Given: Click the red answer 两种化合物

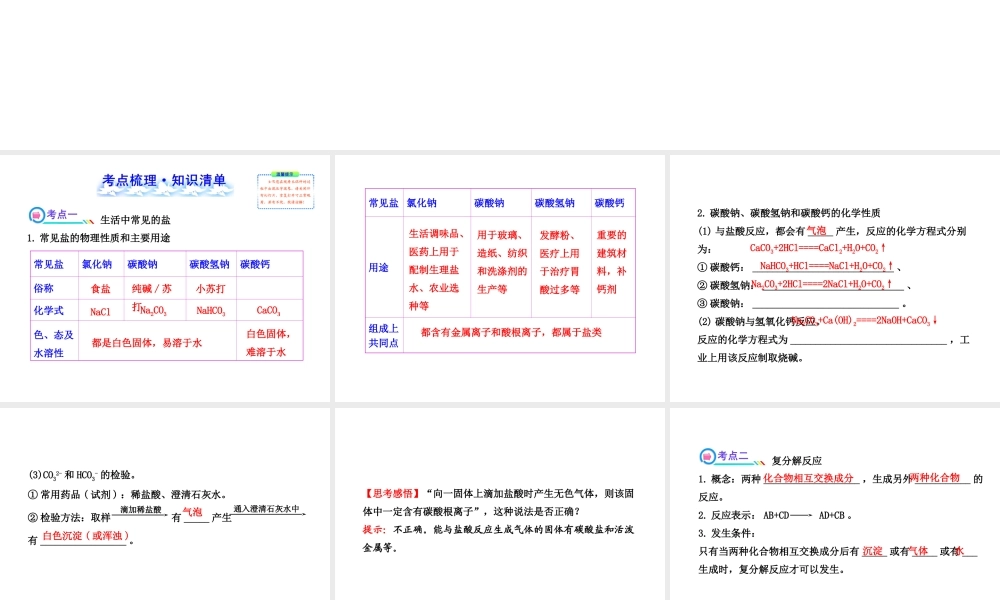Looking at the screenshot, I should pyautogui.click(x=936, y=478).
